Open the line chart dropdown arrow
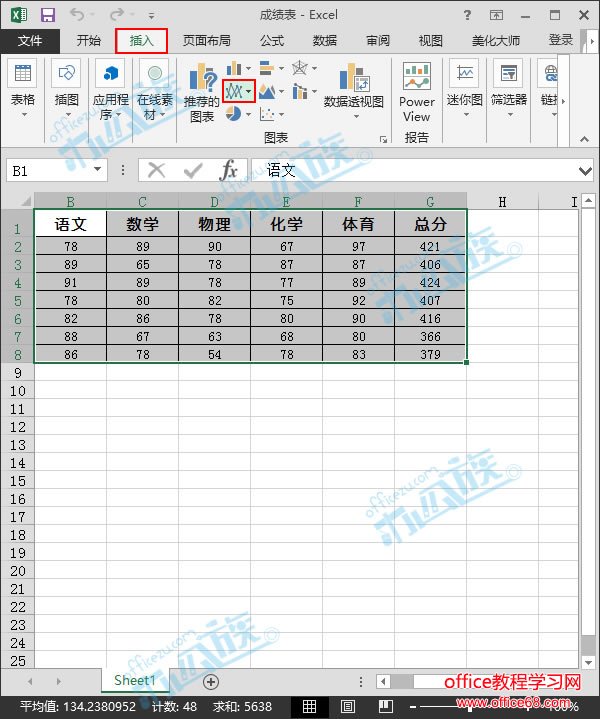 click(x=248, y=91)
